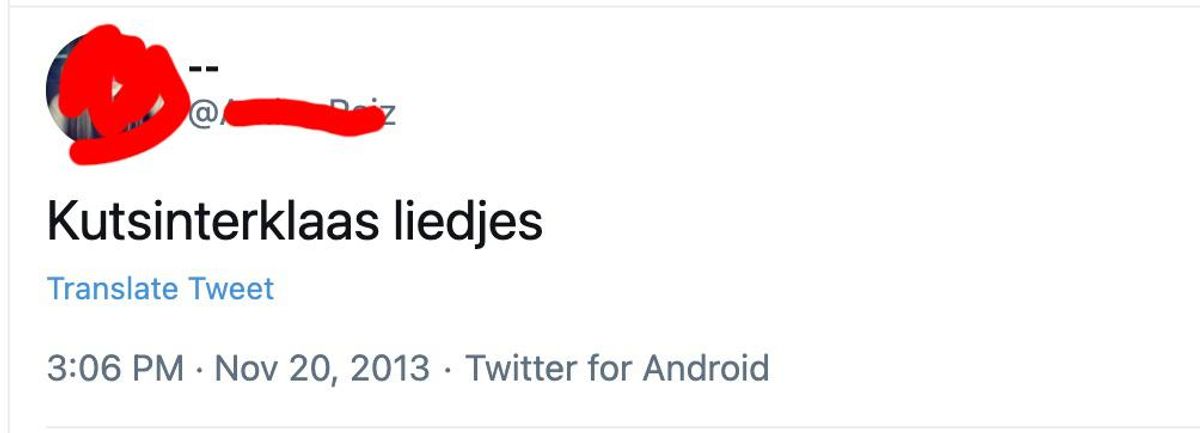This screenshot has width=1200, height=433.
Task: Open the 3:06 PM timestamp
Action: pos(116,368)
